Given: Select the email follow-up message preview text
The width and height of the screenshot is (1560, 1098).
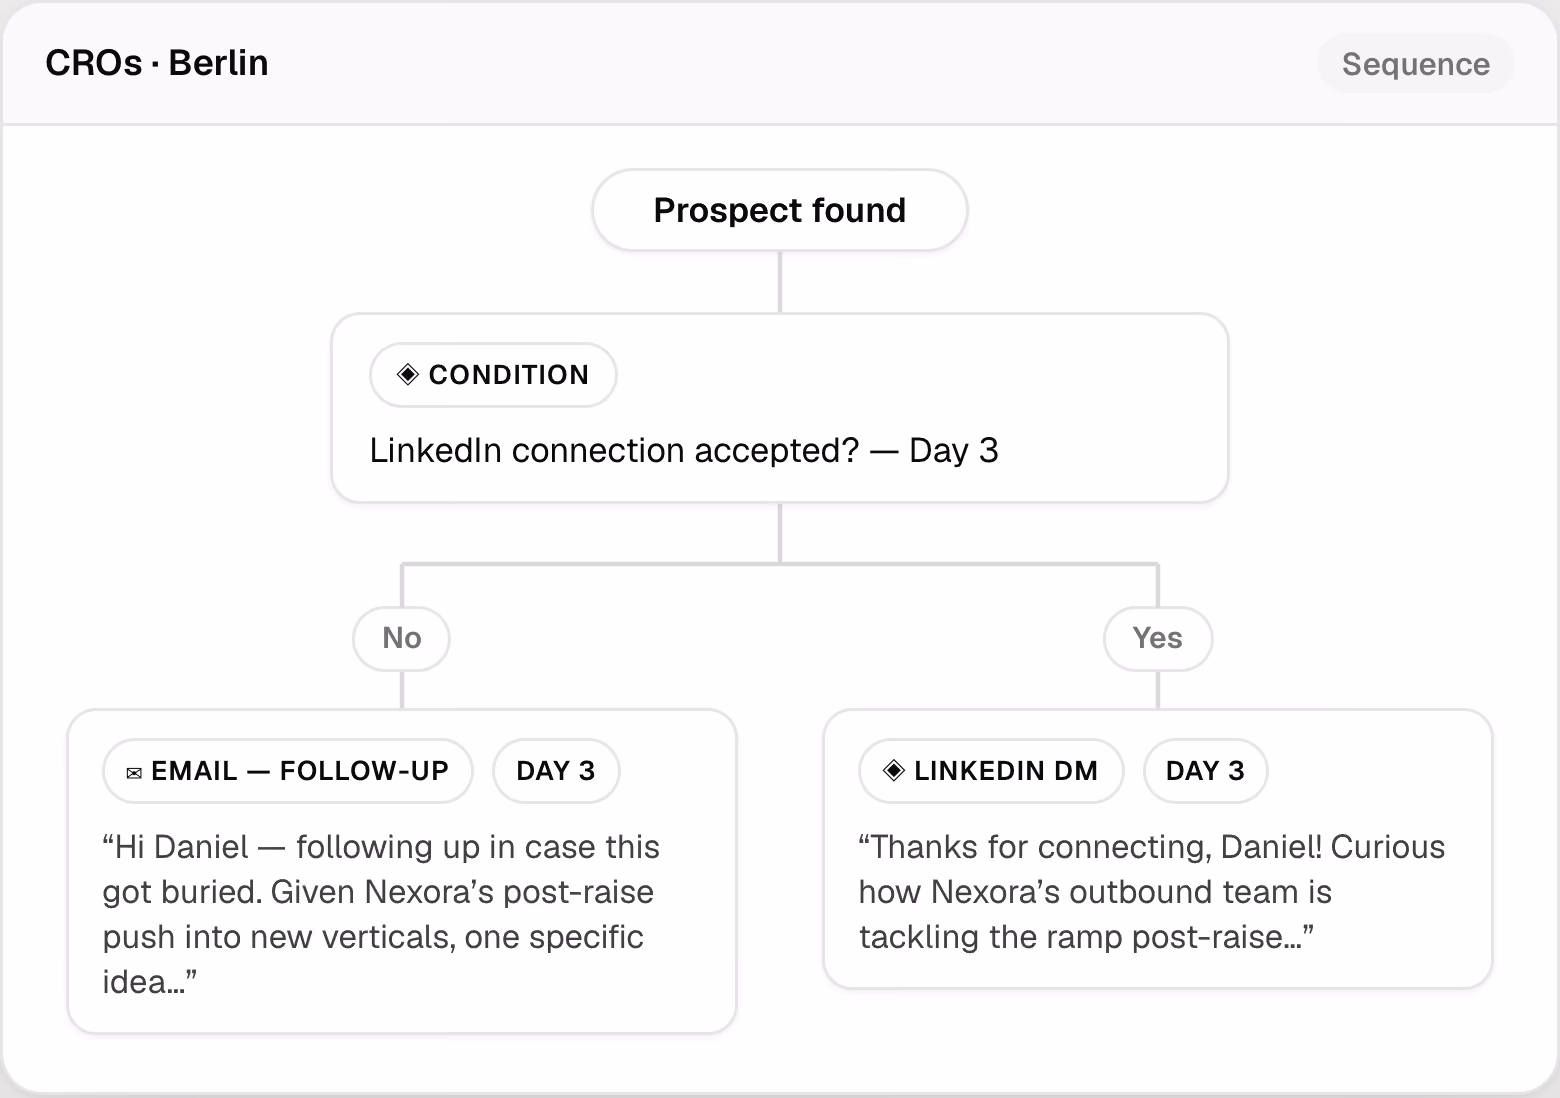Looking at the screenshot, I should [381, 914].
